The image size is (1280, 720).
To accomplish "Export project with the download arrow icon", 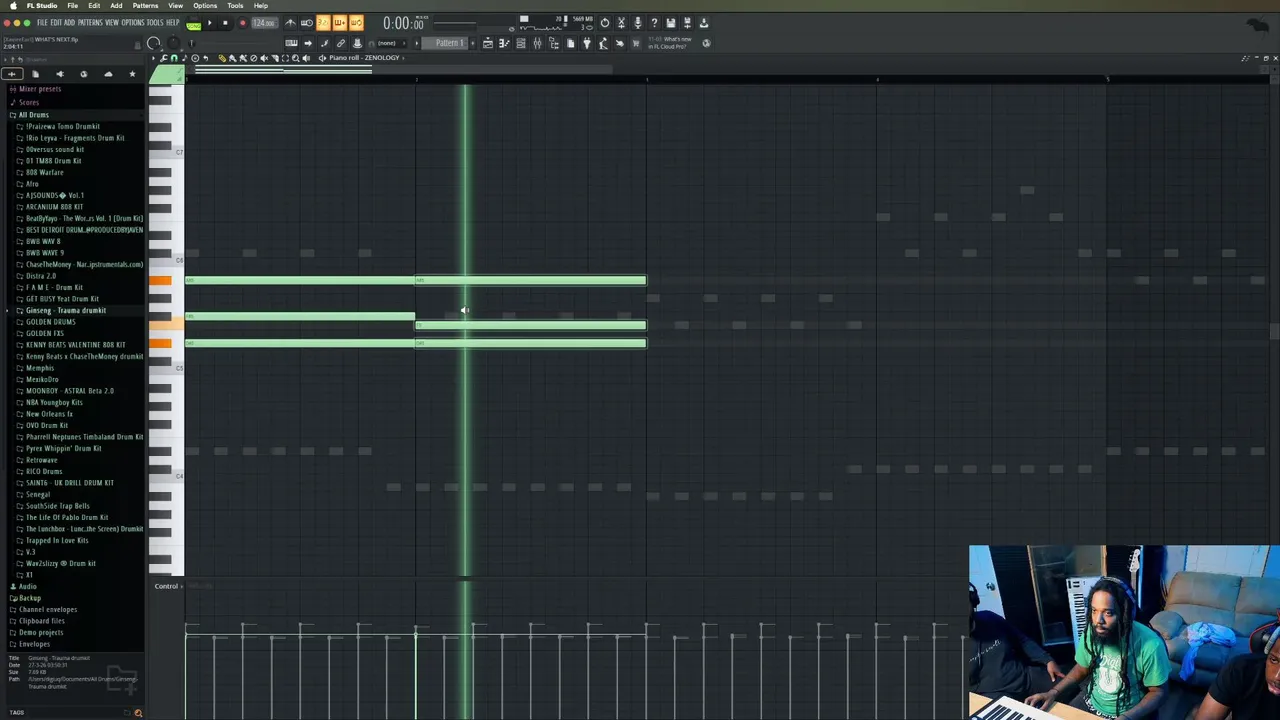I will coord(703,23).
